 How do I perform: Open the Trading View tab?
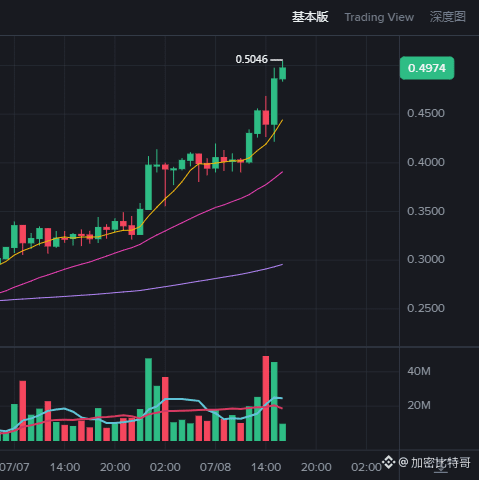pos(379,17)
